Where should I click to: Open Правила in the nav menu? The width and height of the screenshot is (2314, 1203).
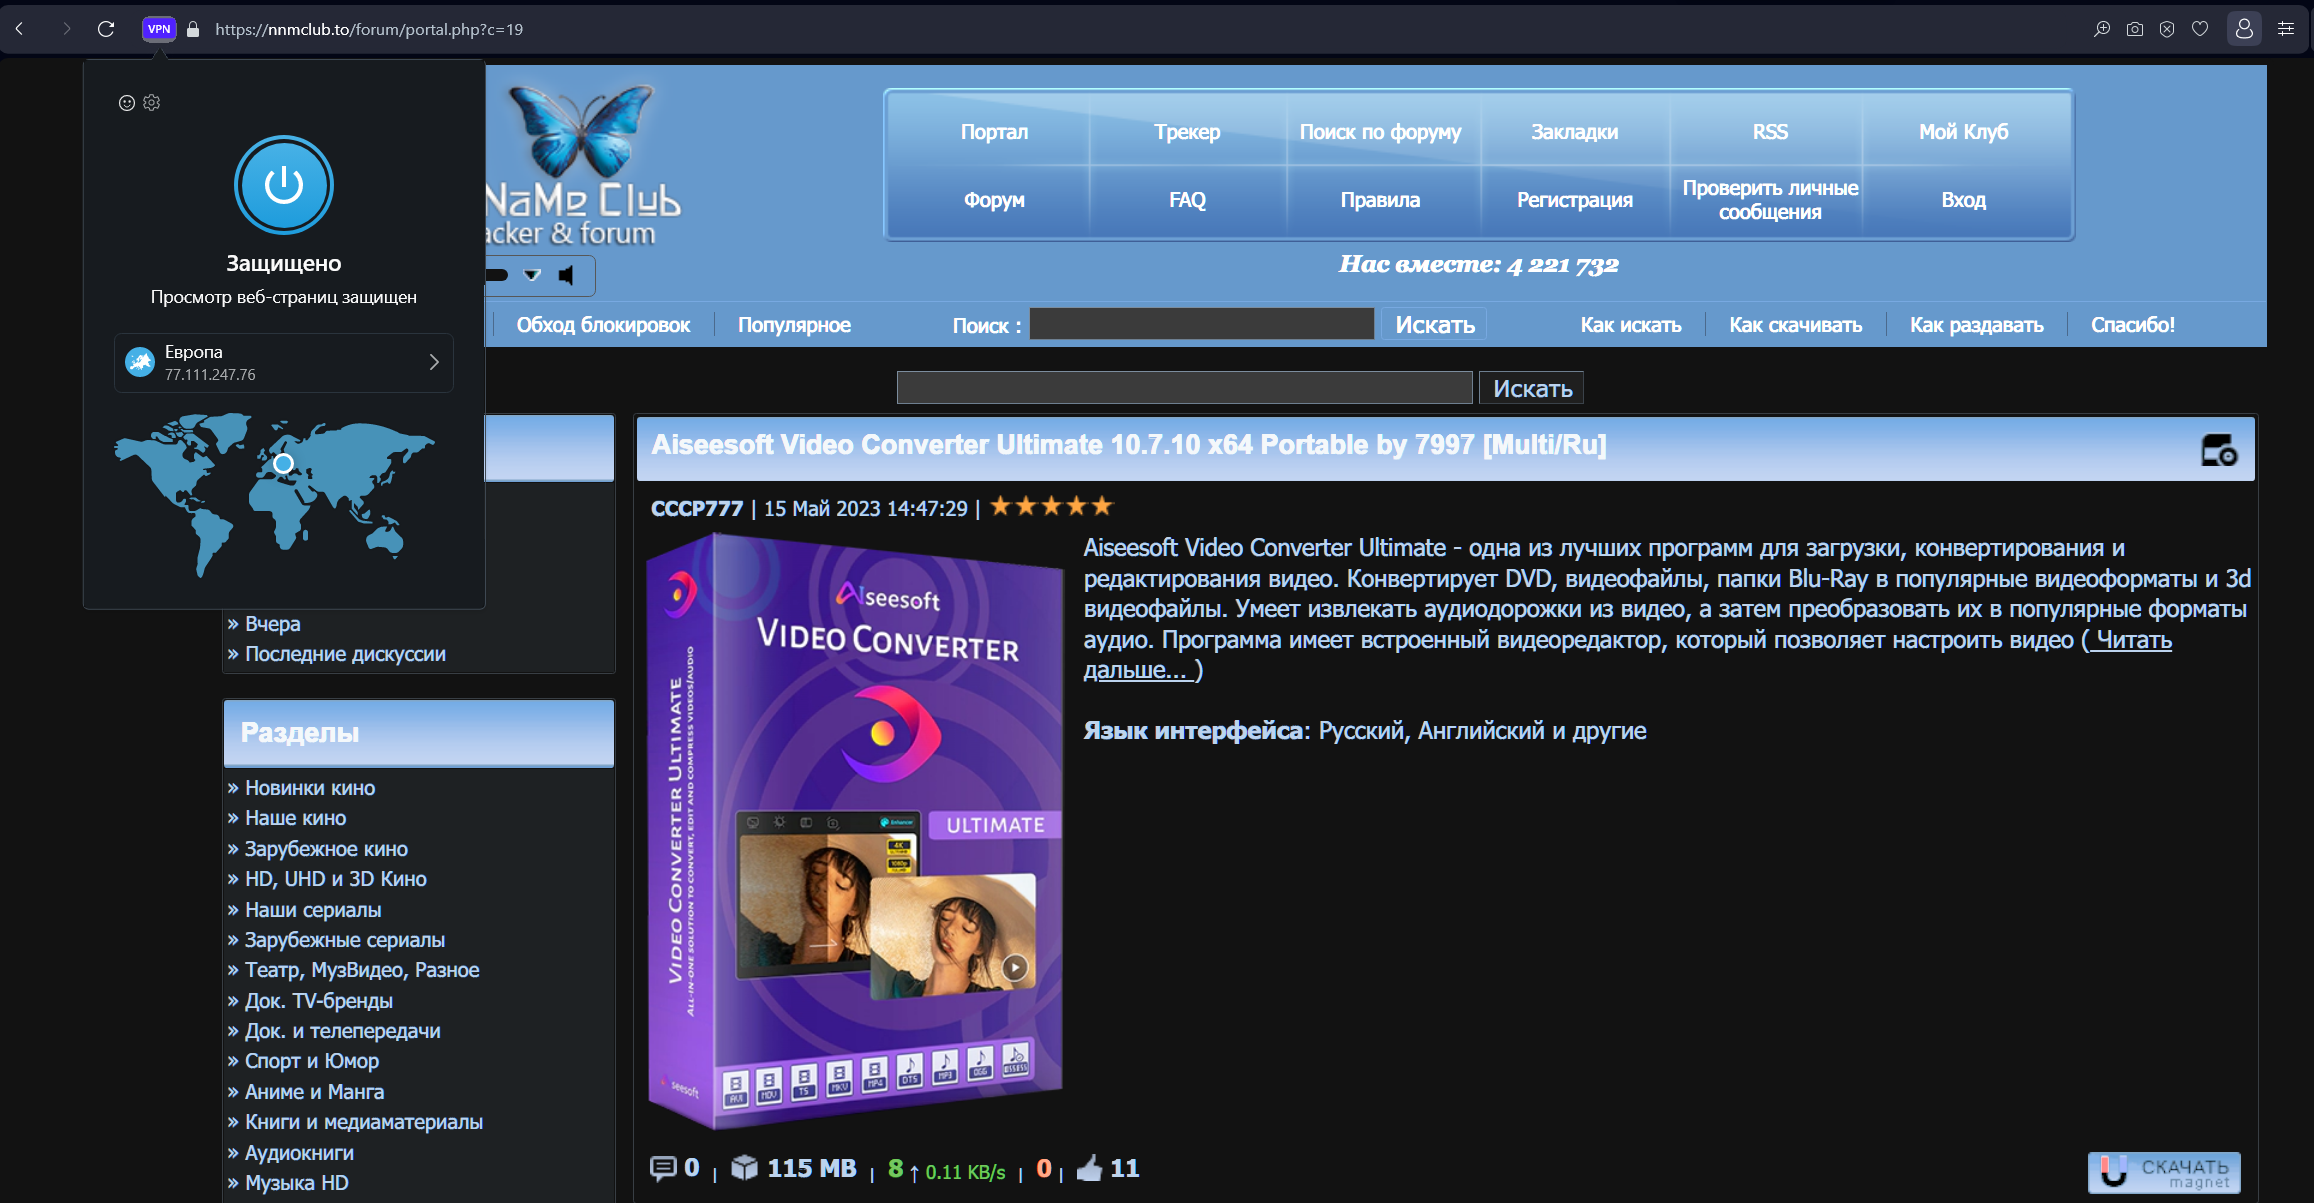(x=1380, y=200)
